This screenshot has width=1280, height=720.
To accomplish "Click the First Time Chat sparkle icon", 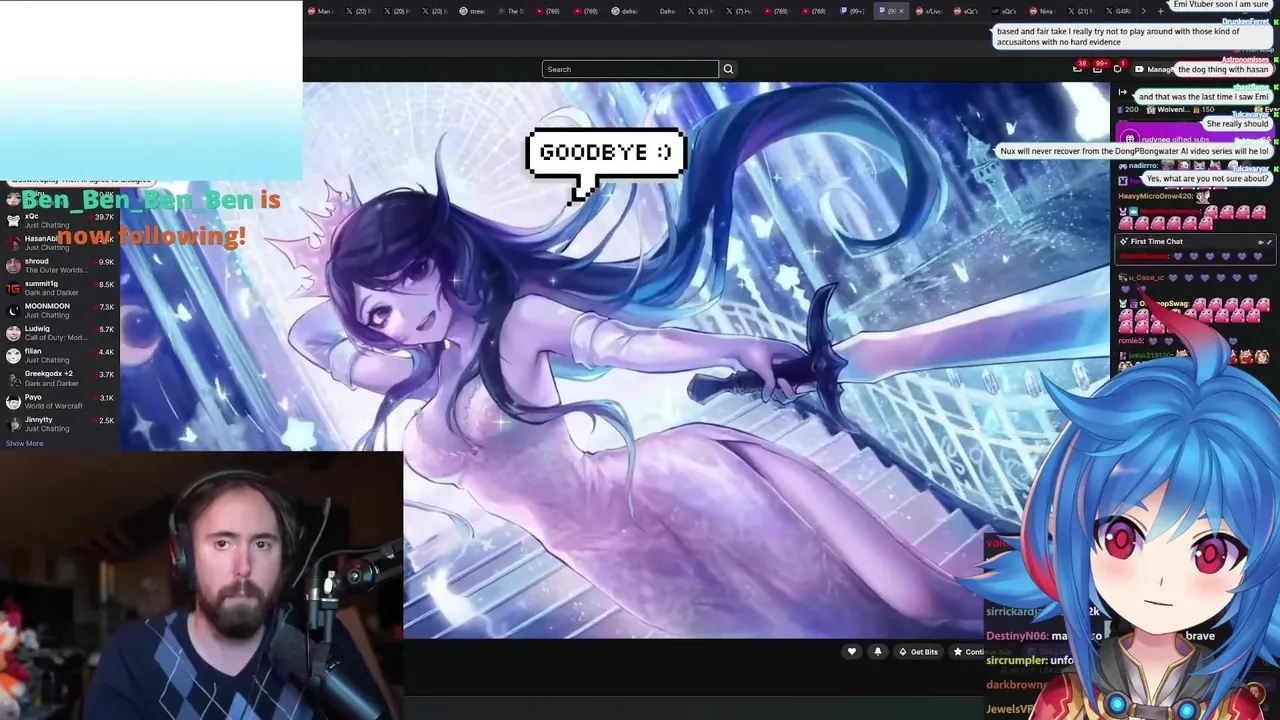I will point(1124,241).
